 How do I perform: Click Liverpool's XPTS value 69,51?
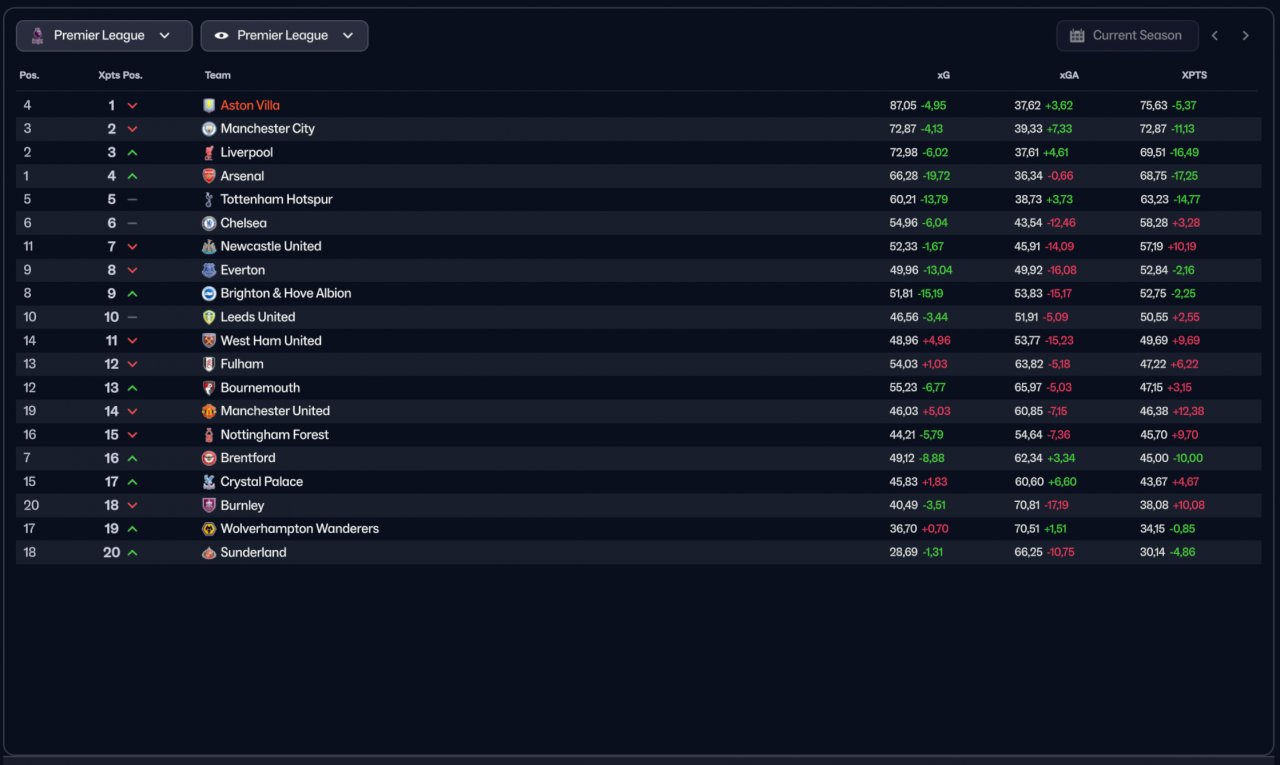[x=1153, y=152]
